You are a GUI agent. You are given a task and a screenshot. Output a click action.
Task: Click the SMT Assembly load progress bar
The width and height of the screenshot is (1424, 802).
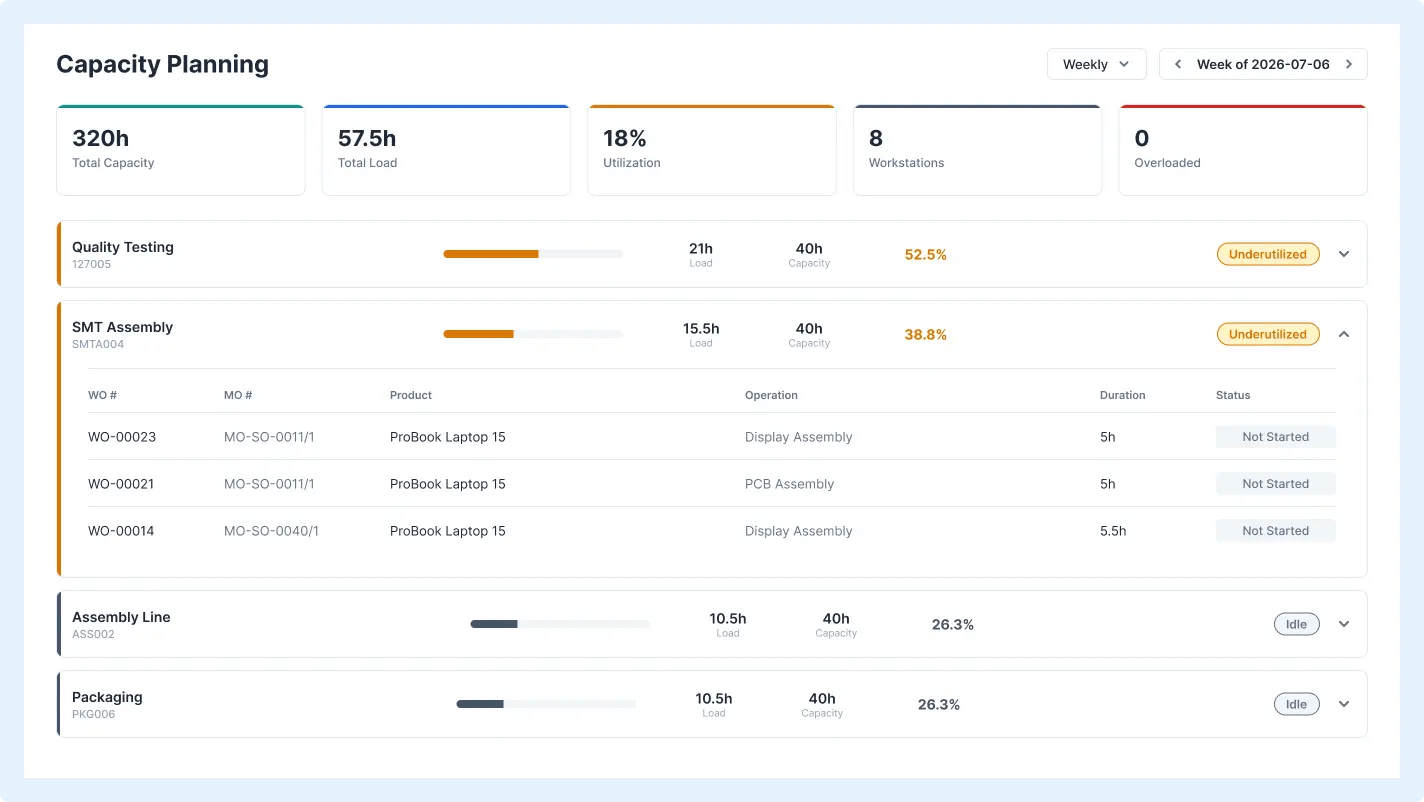click(533, 334)
